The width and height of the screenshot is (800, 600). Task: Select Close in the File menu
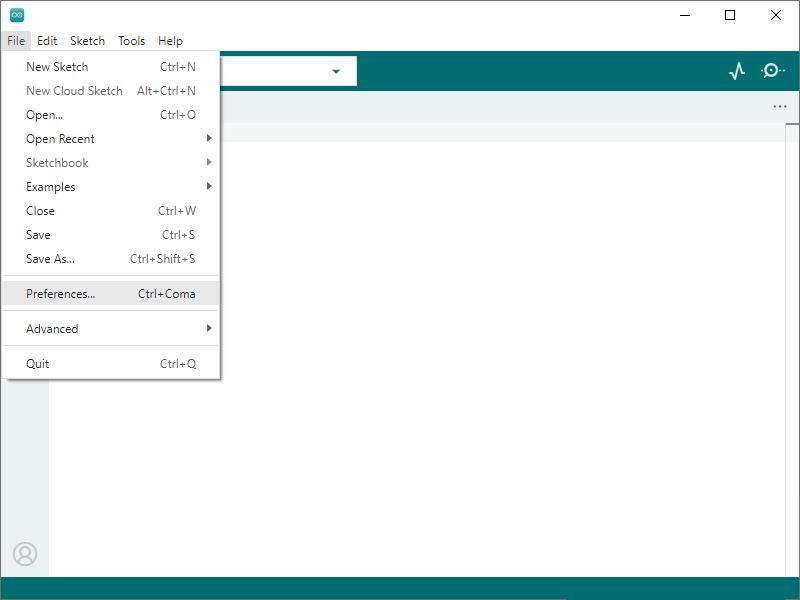(111, 211)
